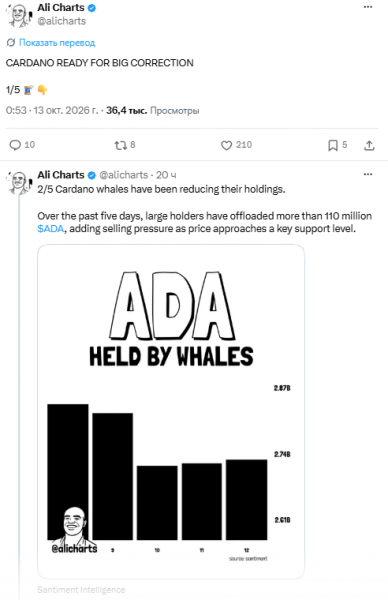Viewport: 388px width, 600px height.
Task: Click the Santiment Intelligence caption below the chart
Action: (x=81, y=590)
